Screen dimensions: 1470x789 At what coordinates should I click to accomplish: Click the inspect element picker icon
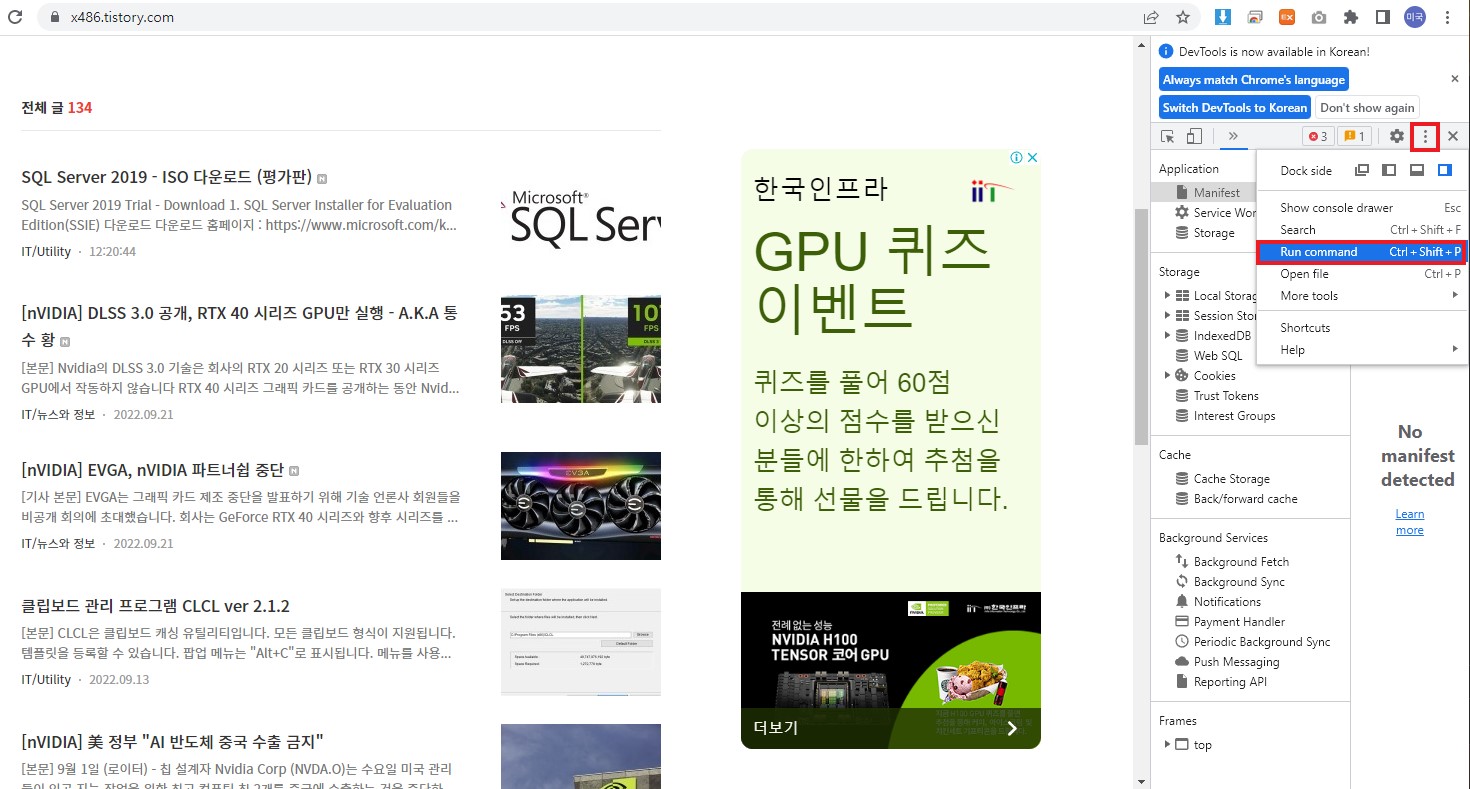1167,136
